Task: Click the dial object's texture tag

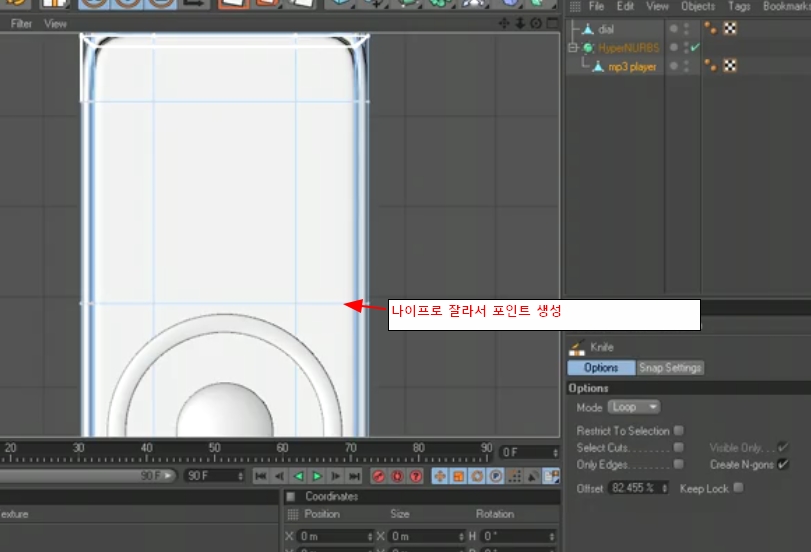Action: [x=730, y=29]
